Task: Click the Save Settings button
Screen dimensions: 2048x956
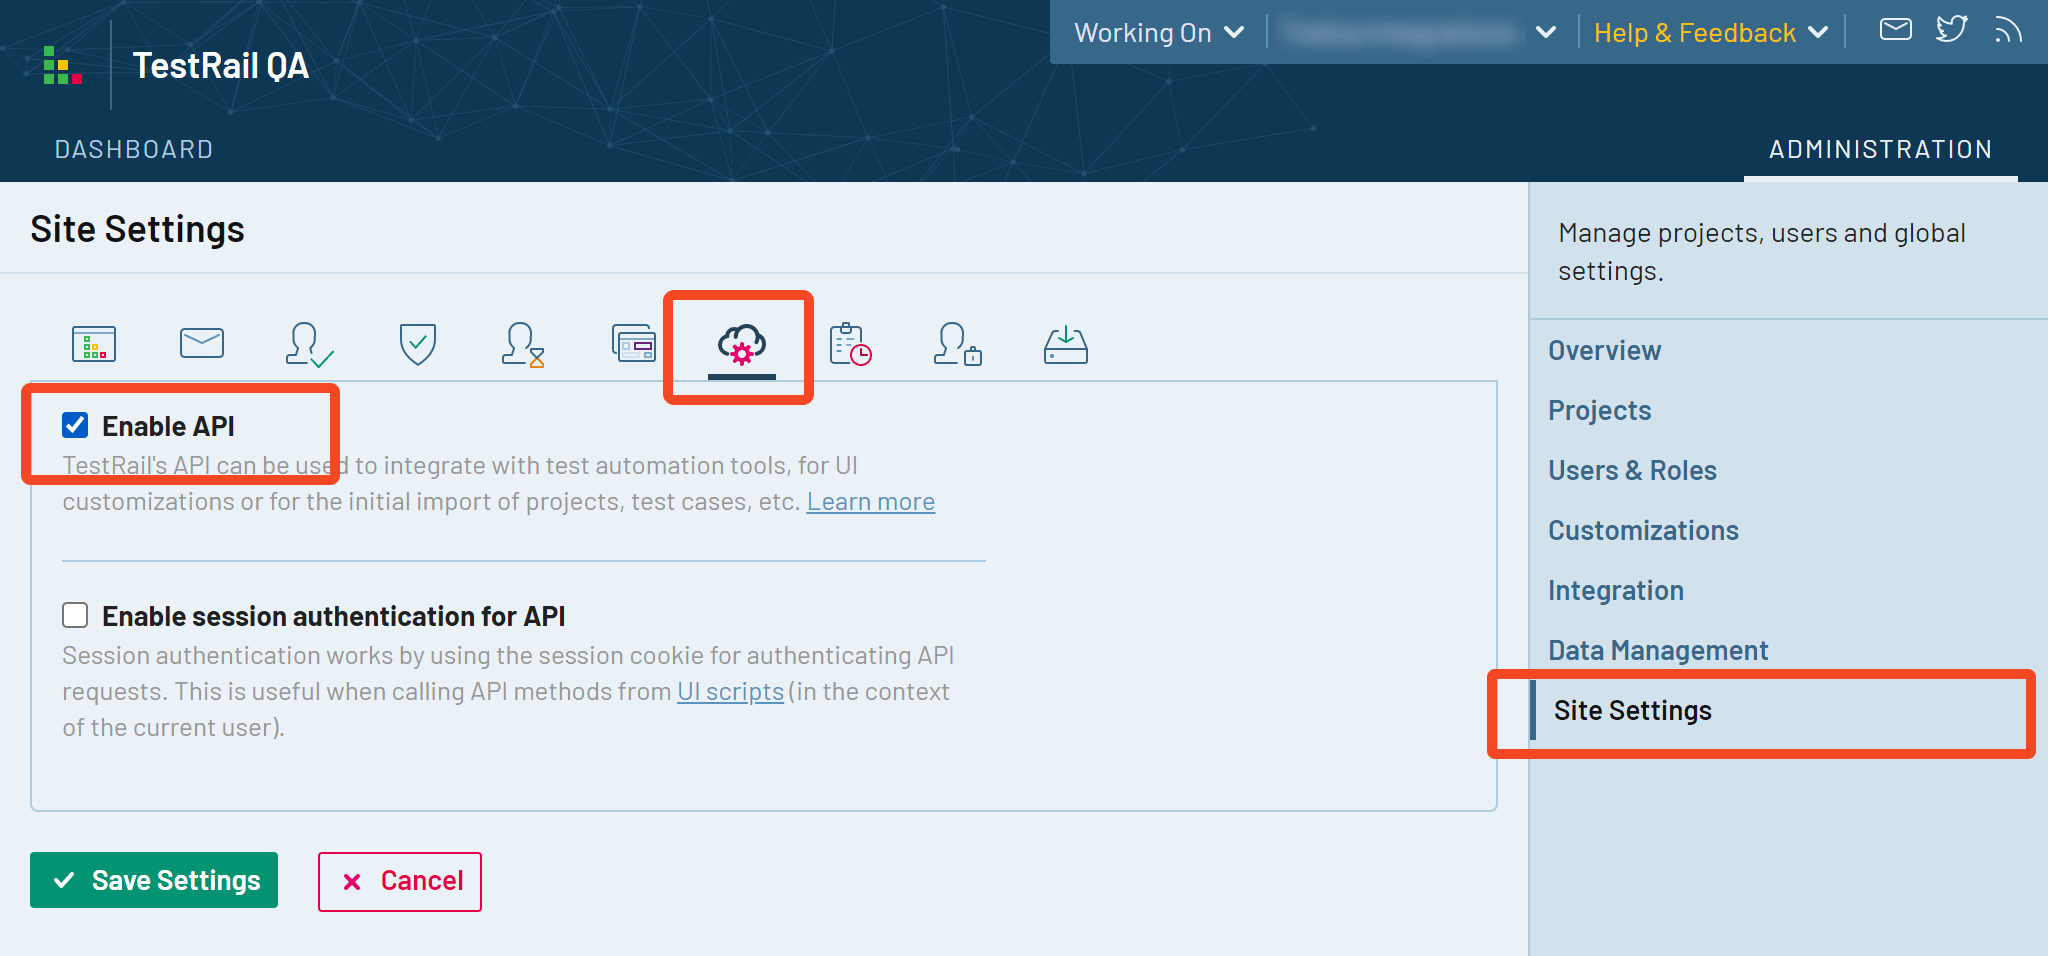Action: pos(154,880)
